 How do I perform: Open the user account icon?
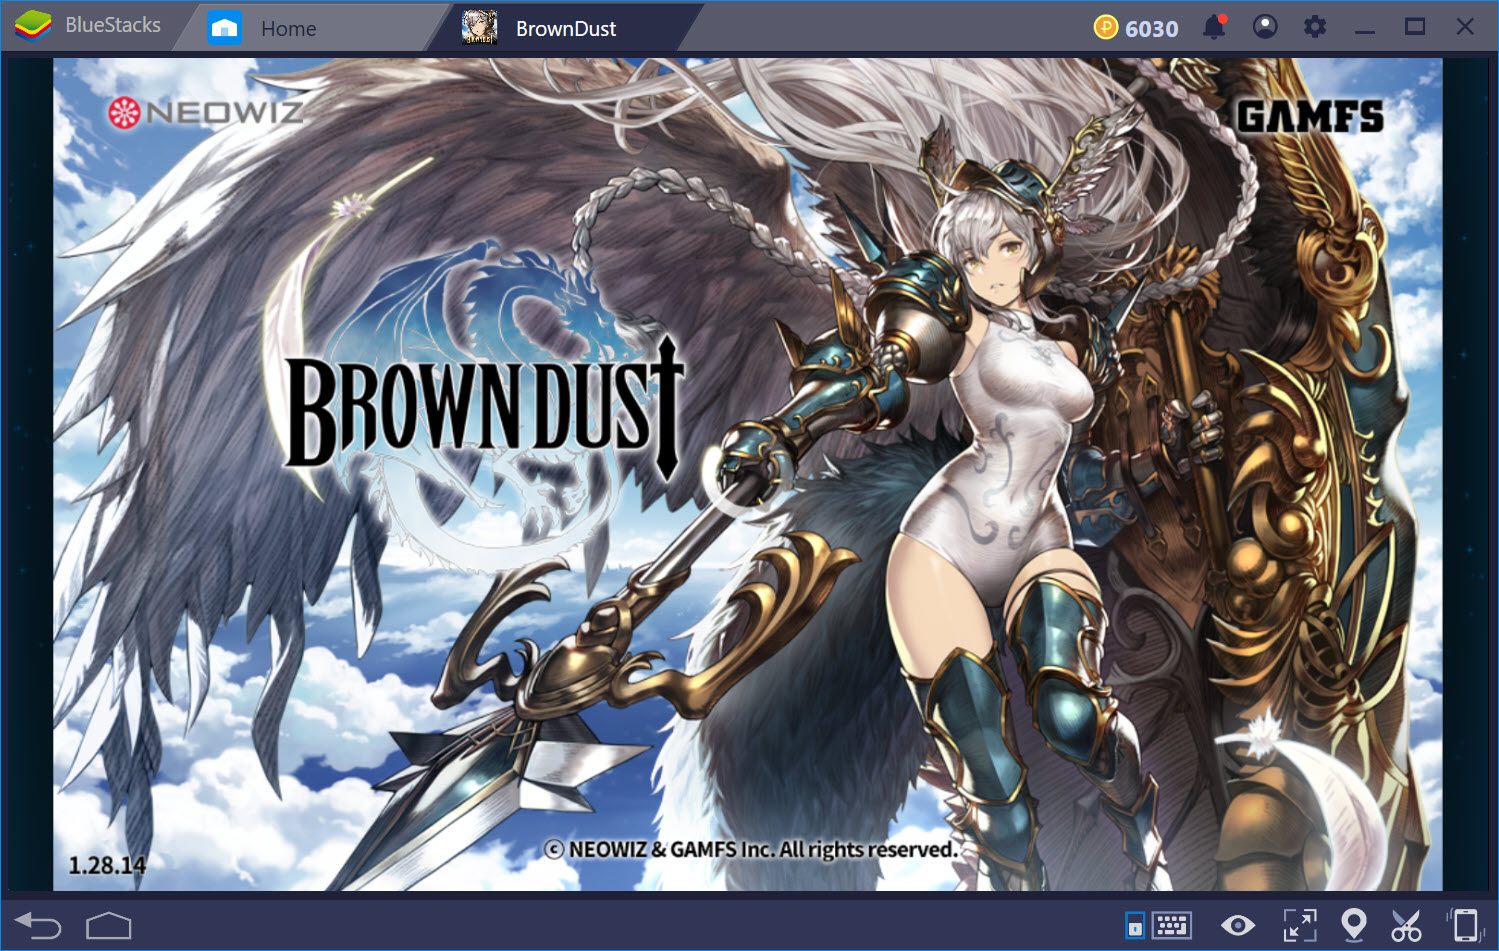[1265, 27]
